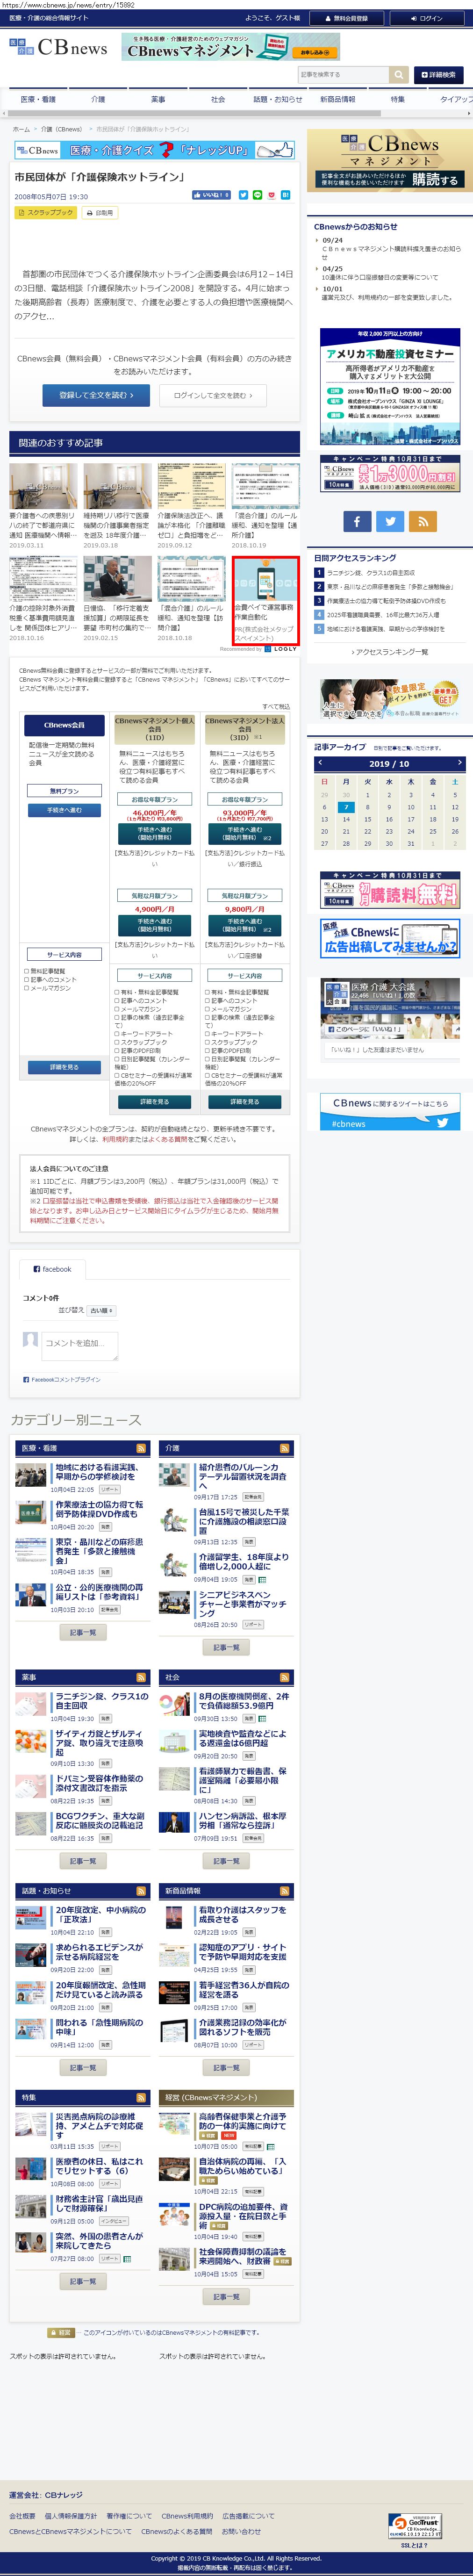Image resolution: width=473 pixels, height=2576 pixels.
Task: Click ホーム breadcrumb link
Action: click(x=22, y=129)
